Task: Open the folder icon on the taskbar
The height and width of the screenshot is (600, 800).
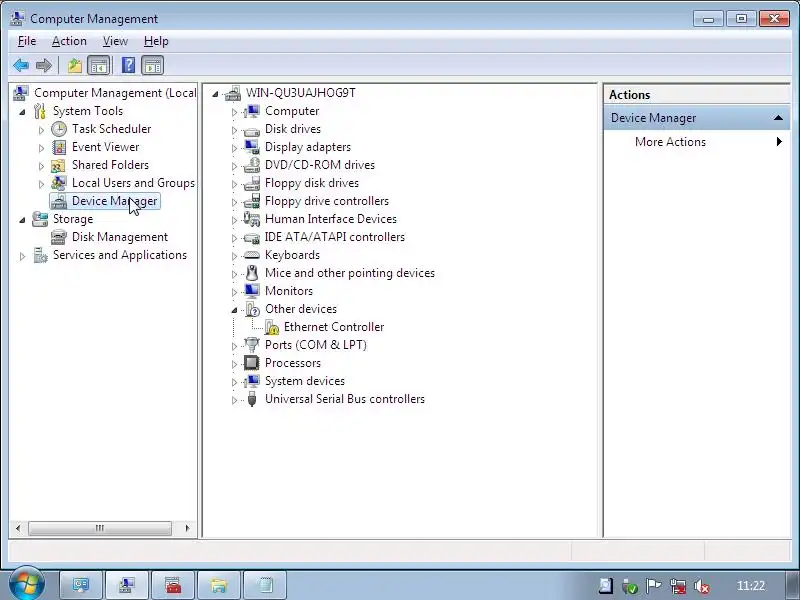Action: 218,585
